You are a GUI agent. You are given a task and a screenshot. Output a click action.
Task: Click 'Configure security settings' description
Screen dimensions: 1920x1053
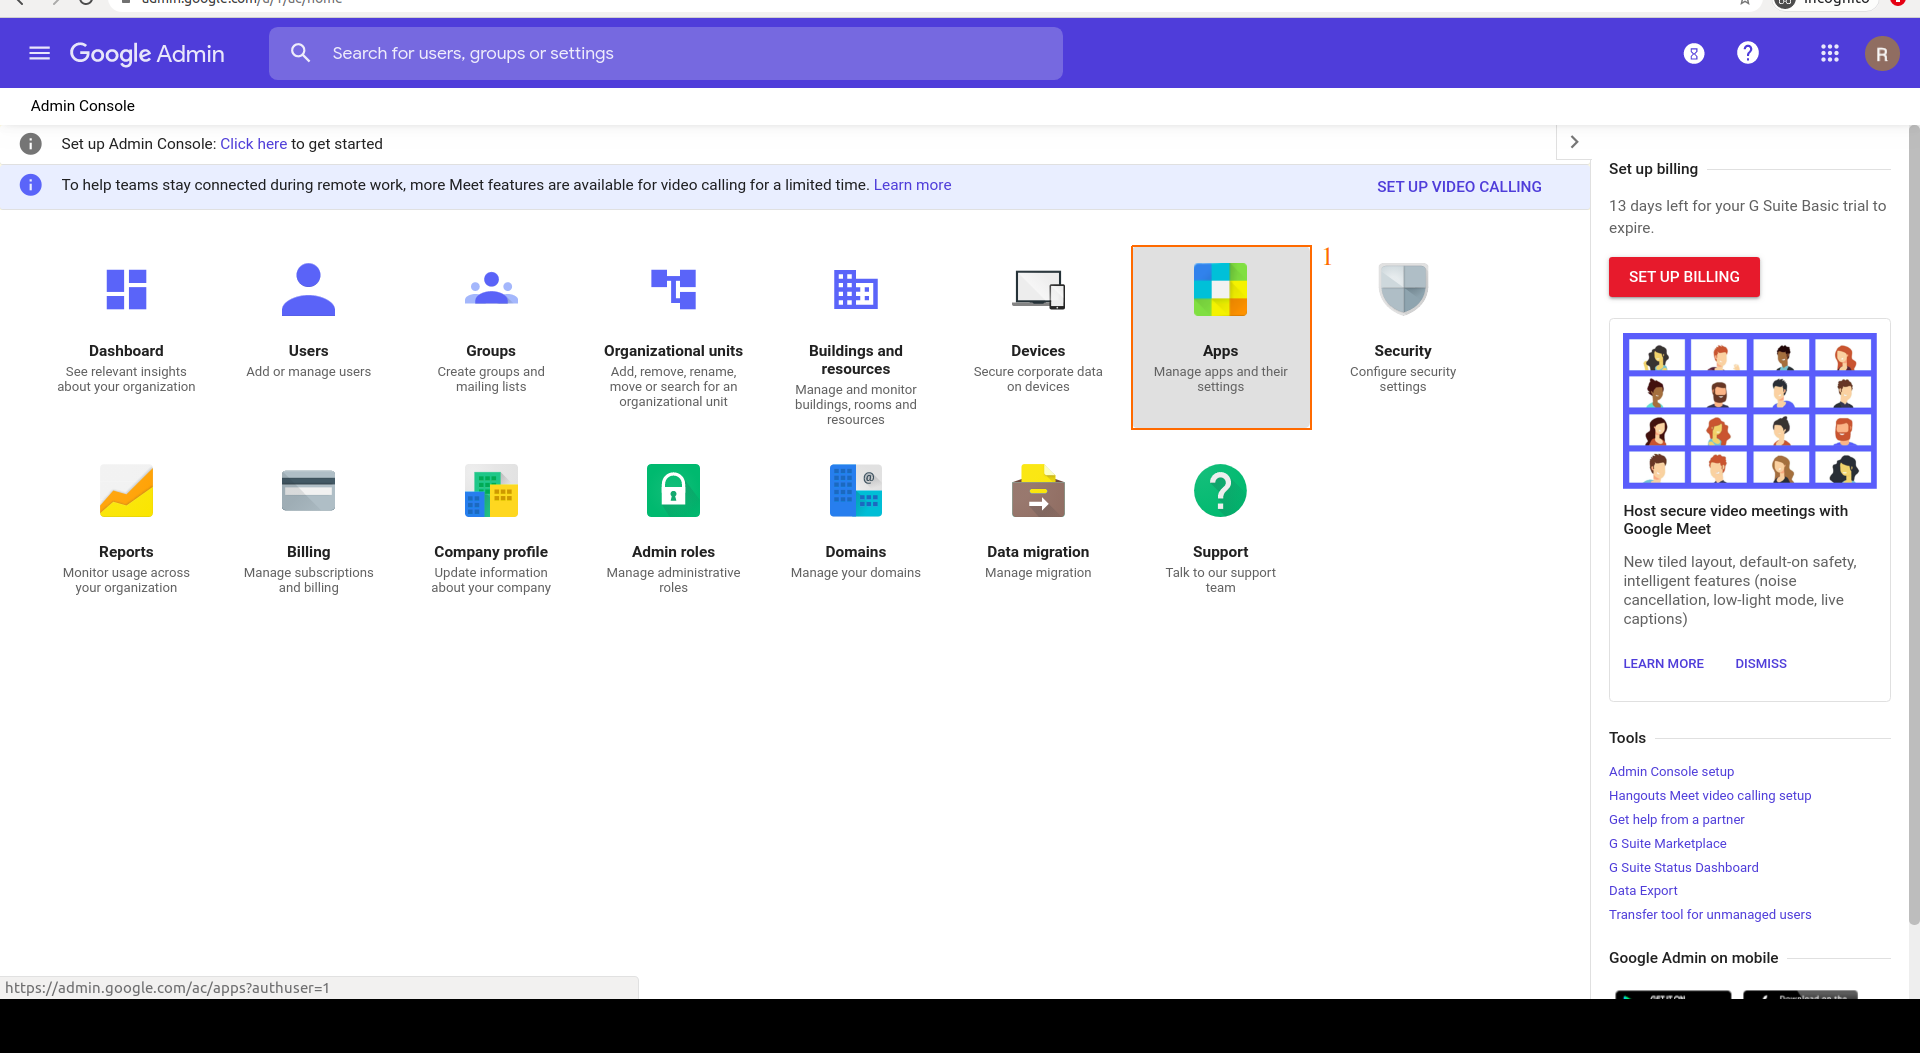(1403, 379)
